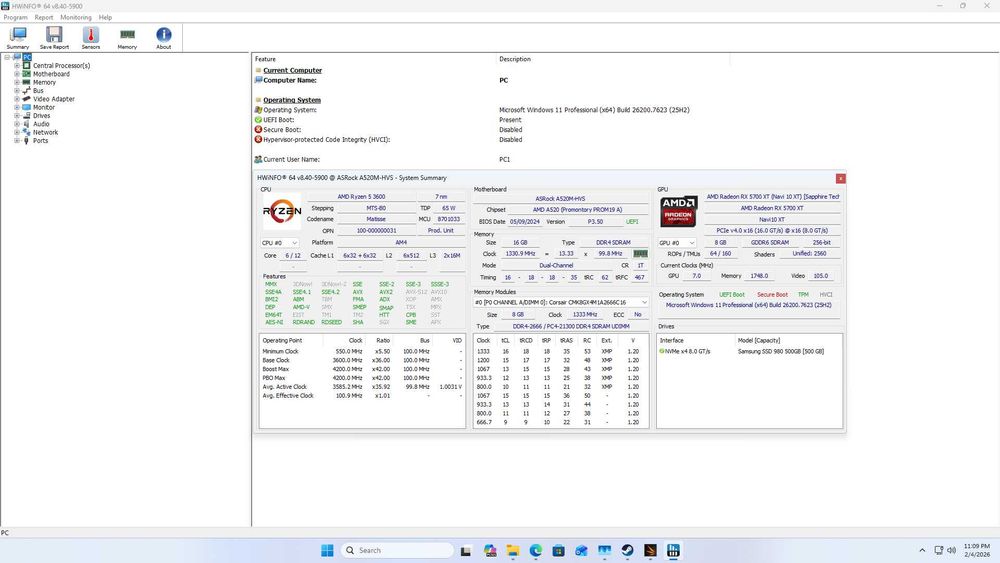Click the Current Computer heading
The width and height of the screenshot is (1000, 563).
click(293, 70)
